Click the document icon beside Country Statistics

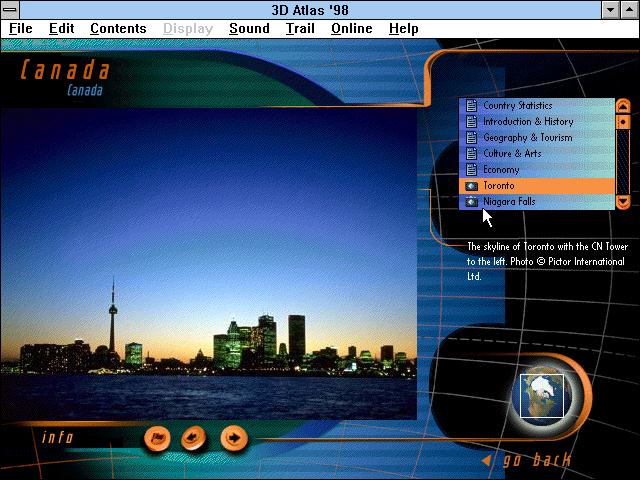(471, 105)
